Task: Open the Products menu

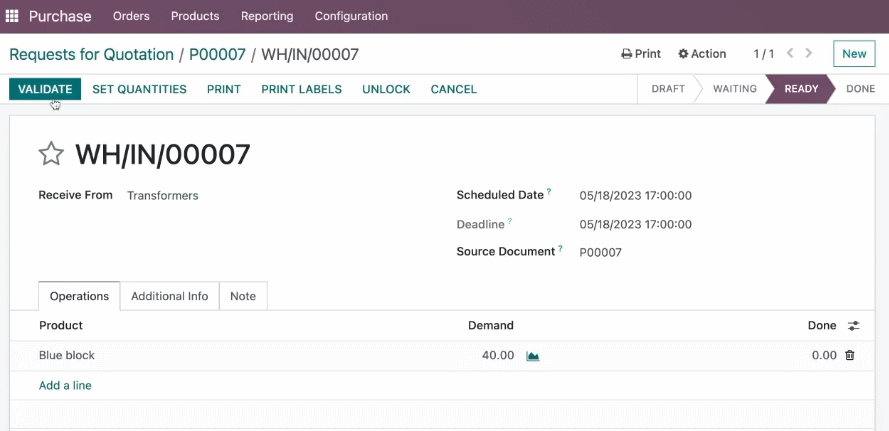Action: point(195,16)
